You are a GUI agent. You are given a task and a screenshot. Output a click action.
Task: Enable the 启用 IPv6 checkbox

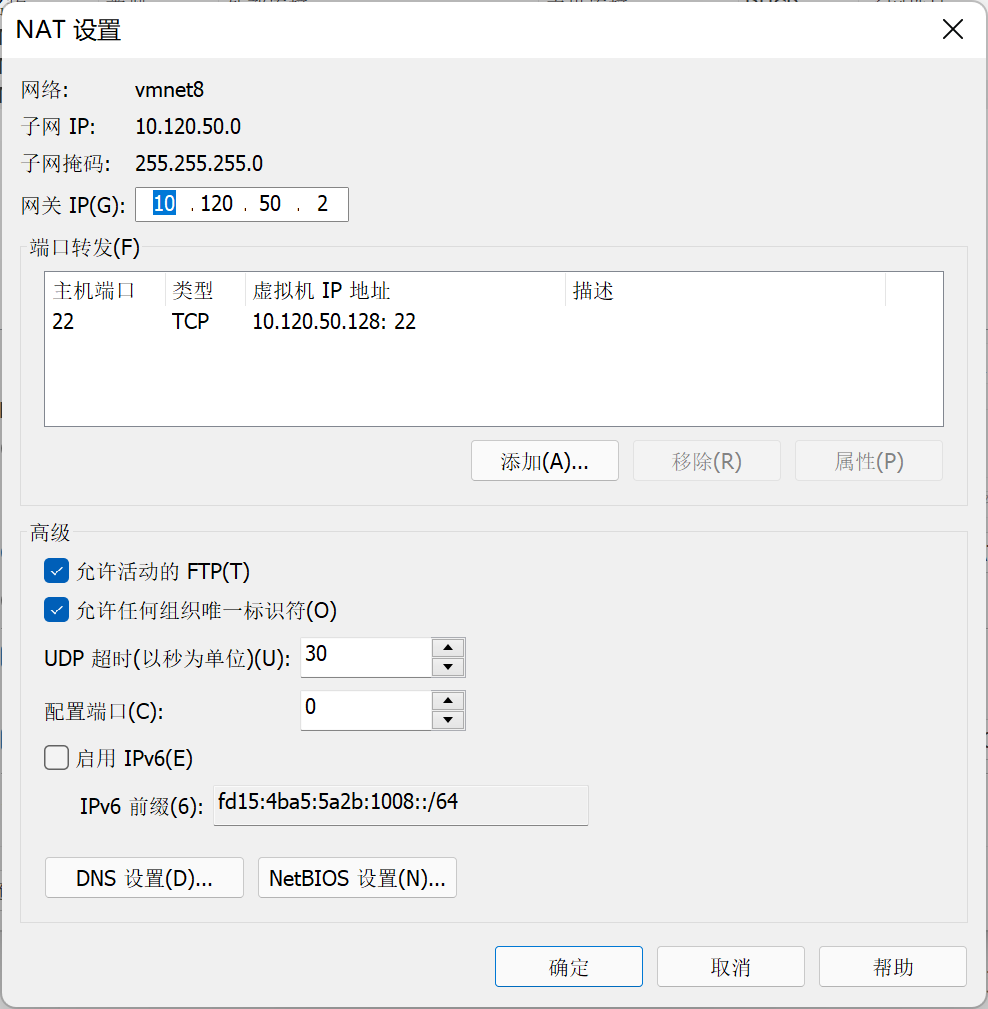click(x=57, y=757)
